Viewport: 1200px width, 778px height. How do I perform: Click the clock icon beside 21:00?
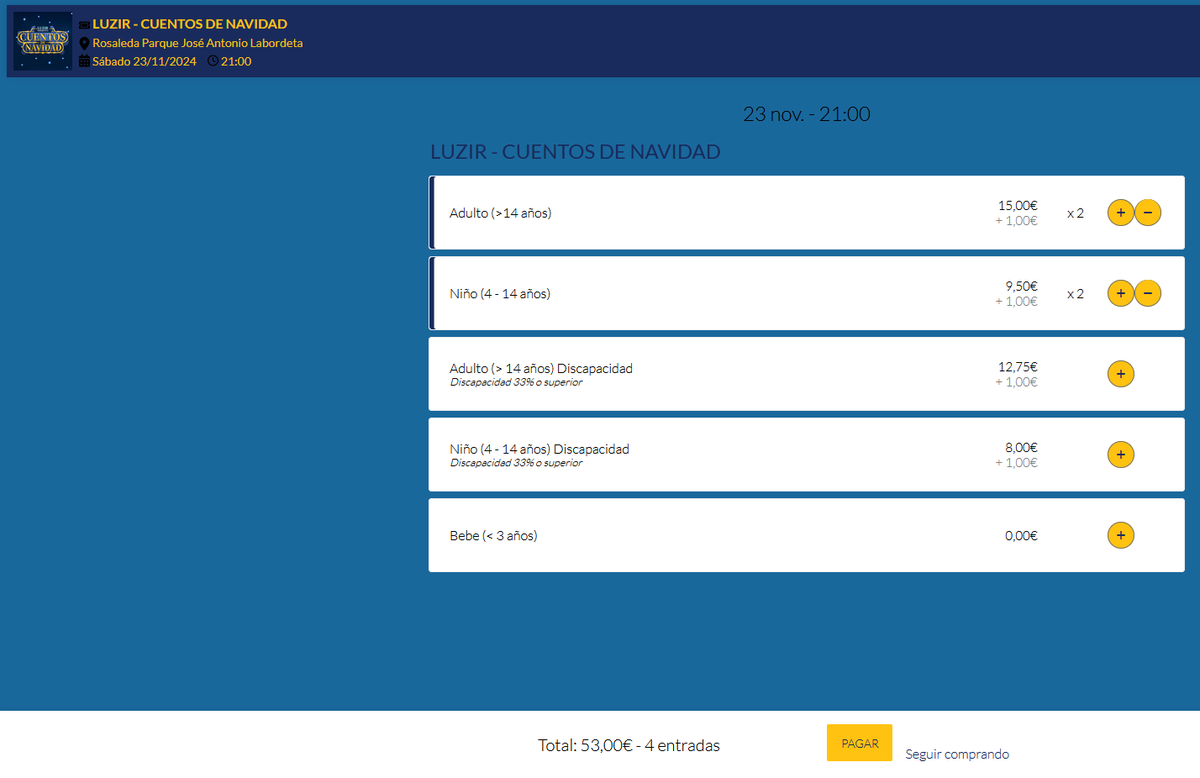(212, 61)
